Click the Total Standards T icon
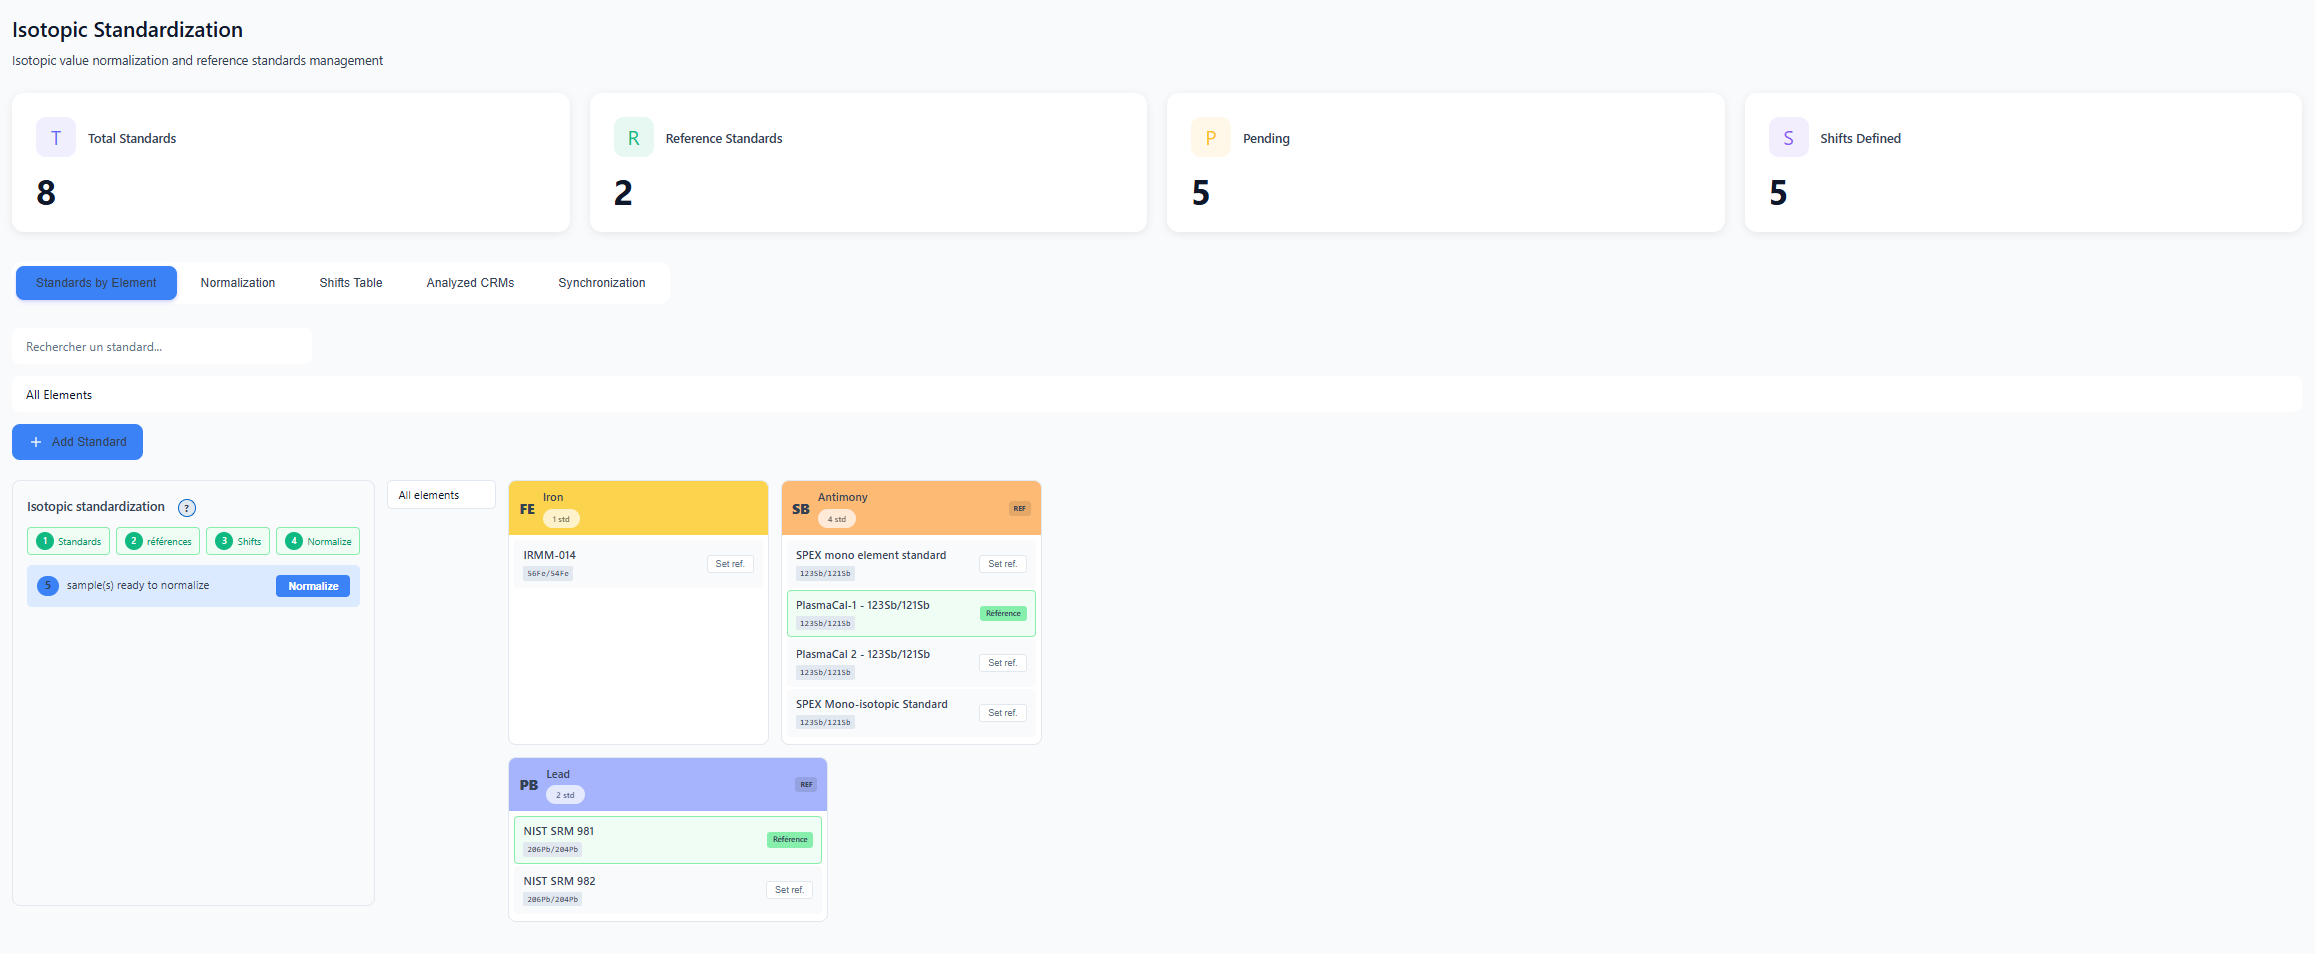This screenshot has width=2315, height=954. point(55,137)
